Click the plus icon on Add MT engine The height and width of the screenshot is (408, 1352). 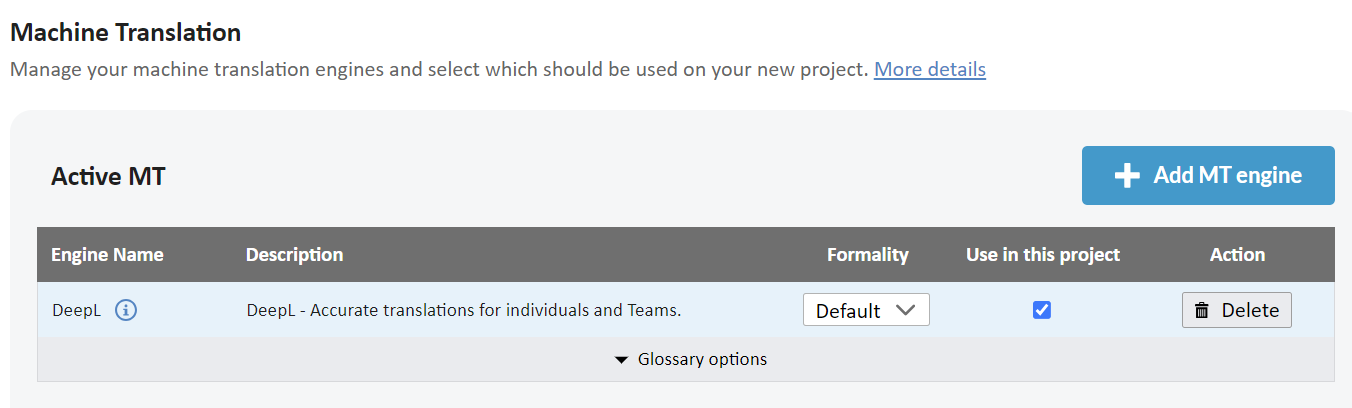[1127, 176]
